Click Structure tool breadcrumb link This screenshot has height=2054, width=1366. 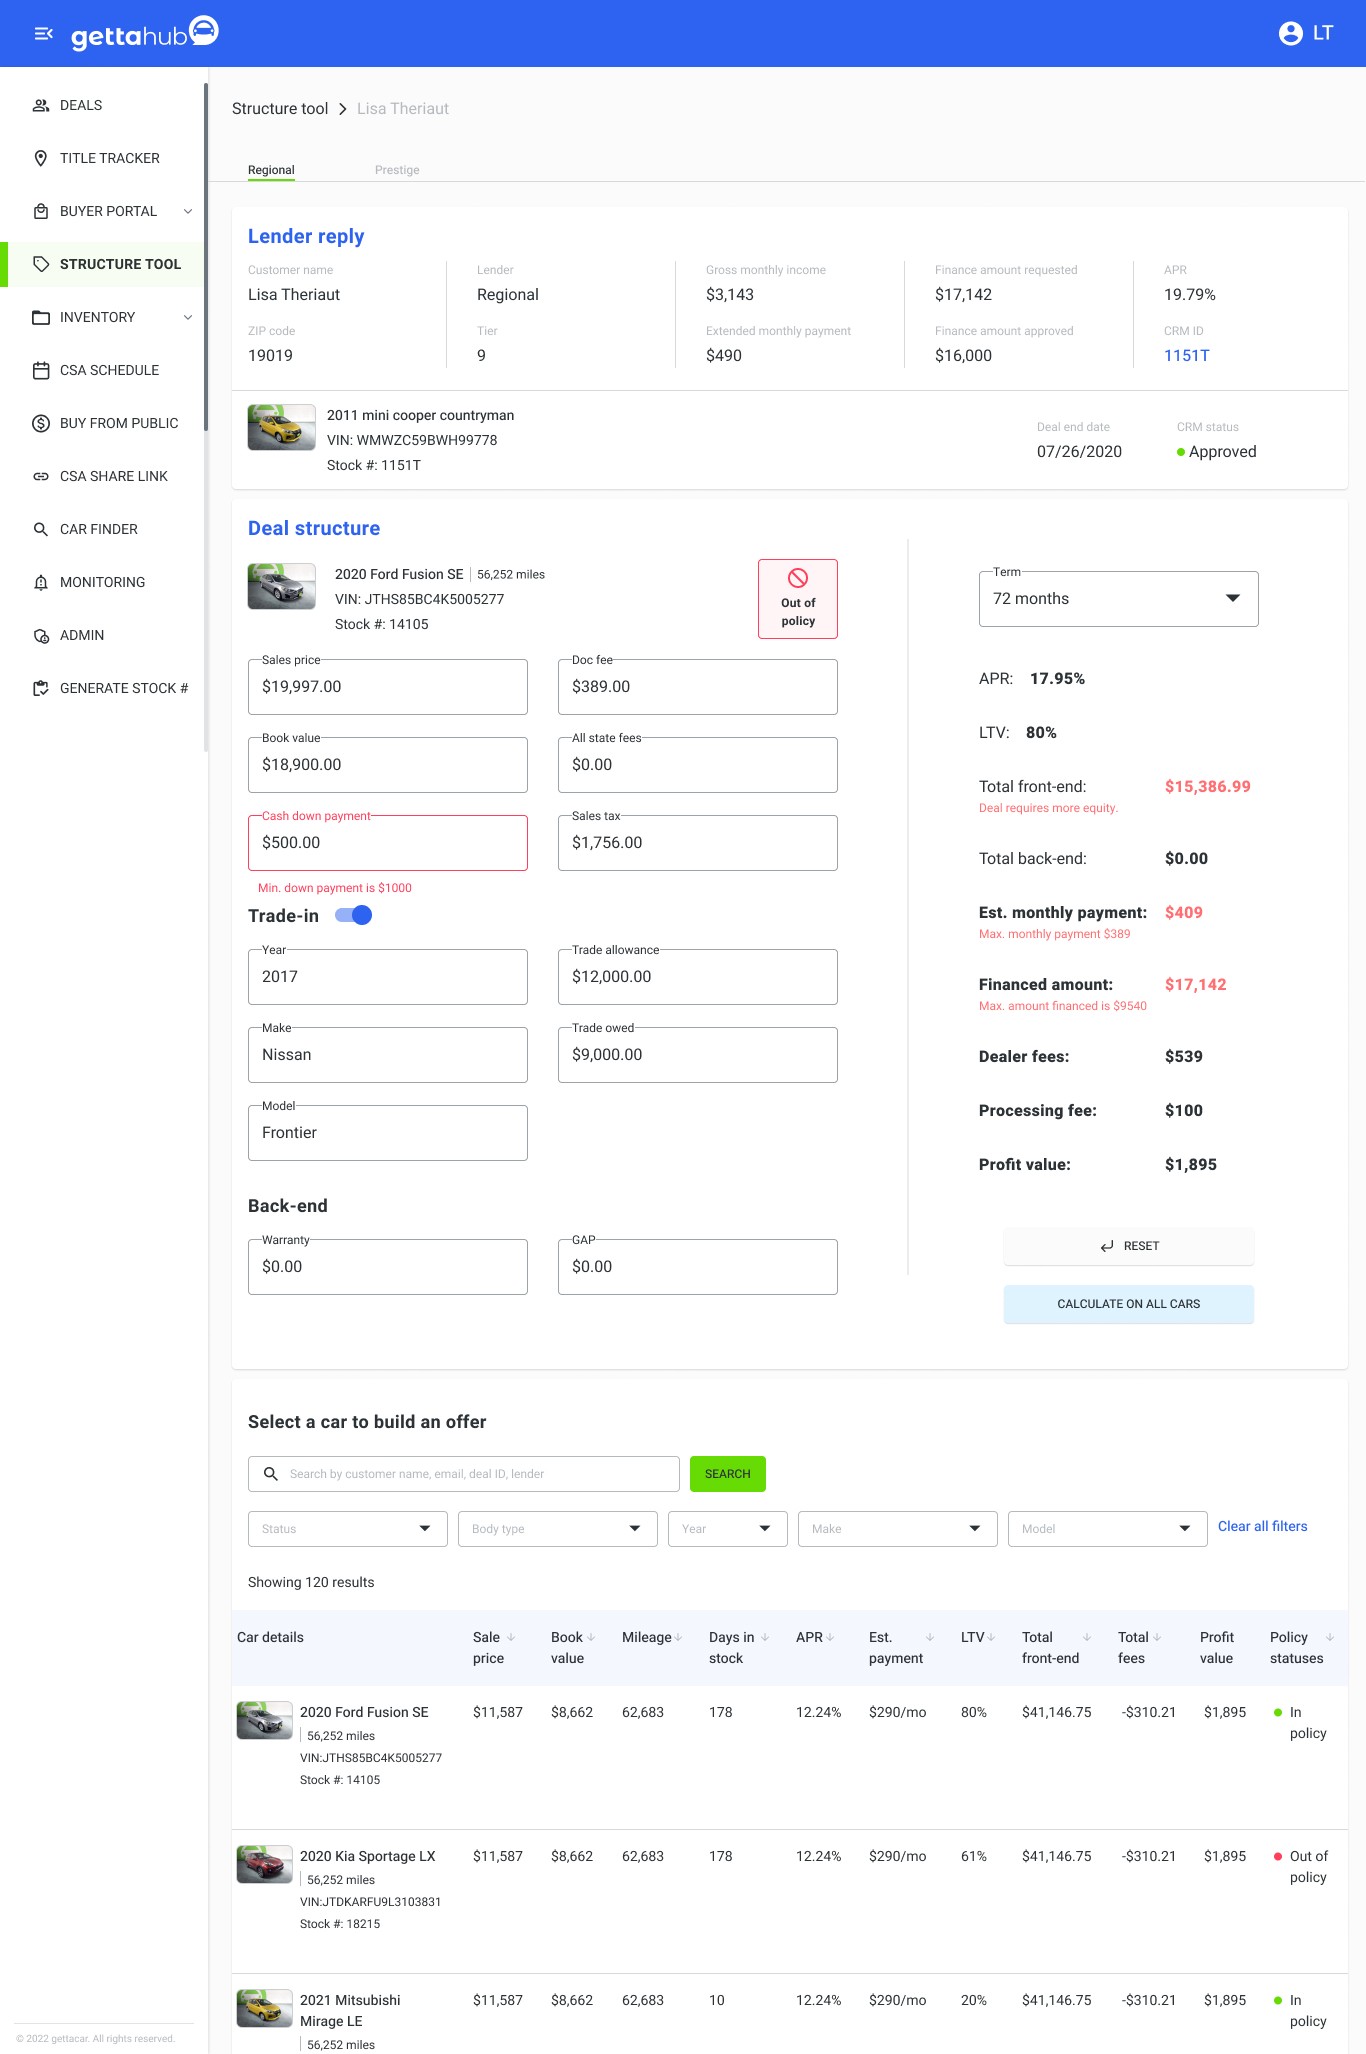(x=280, y=108)
